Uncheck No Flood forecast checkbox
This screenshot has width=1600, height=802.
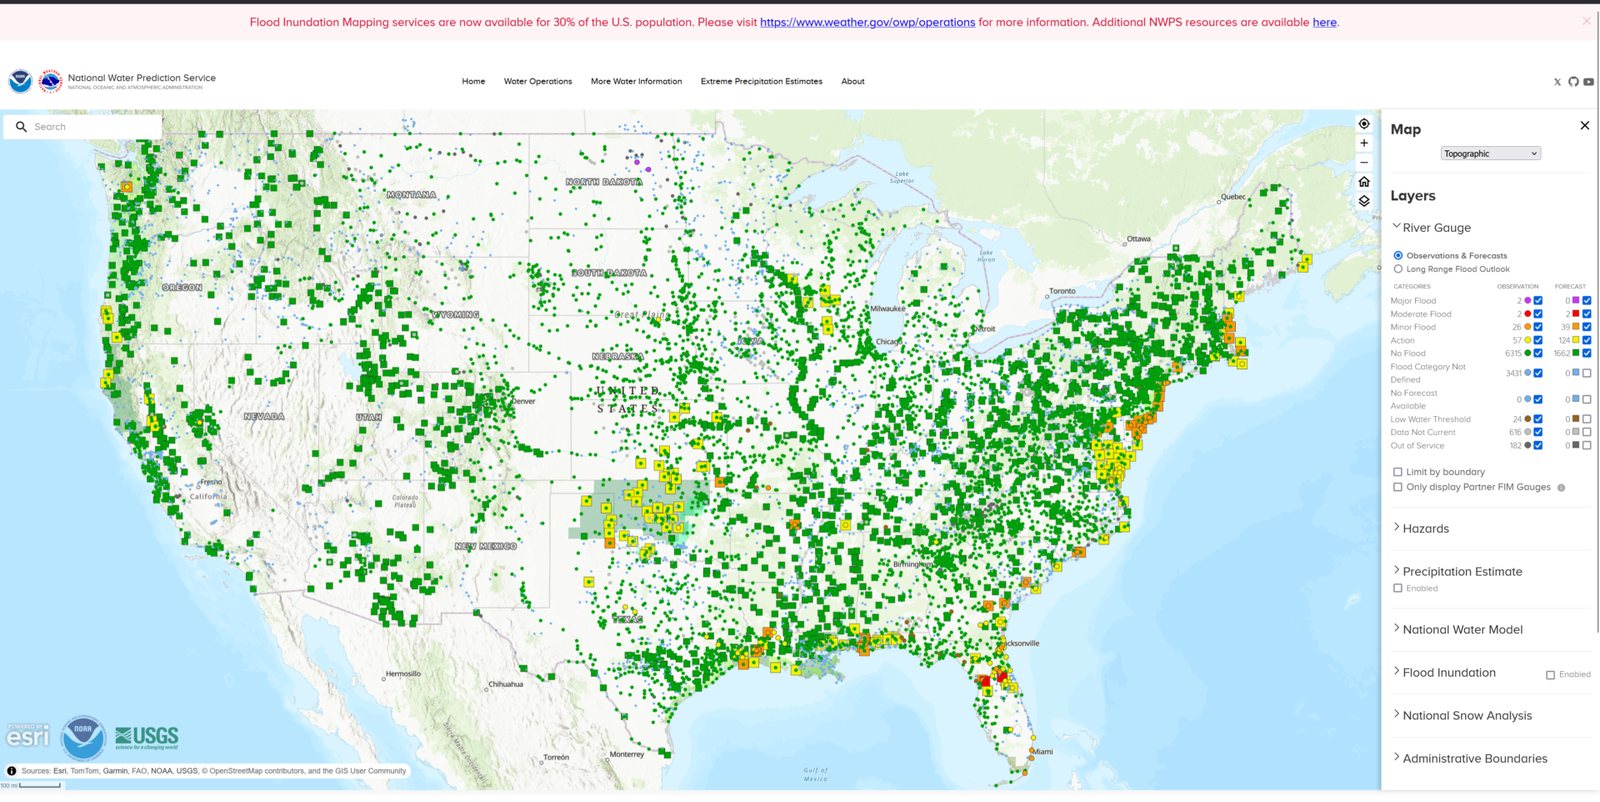coord(1587,353)
